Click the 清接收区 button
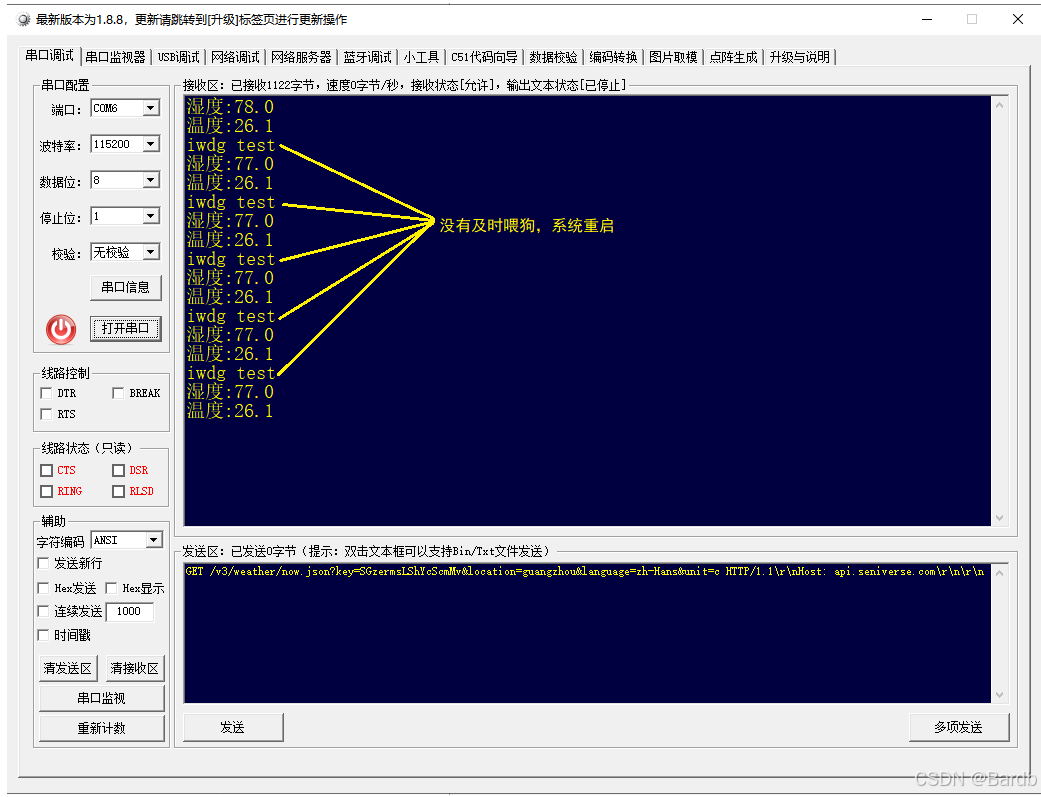Viewport: 1041px width, 797px height. (x=135, y=668)
